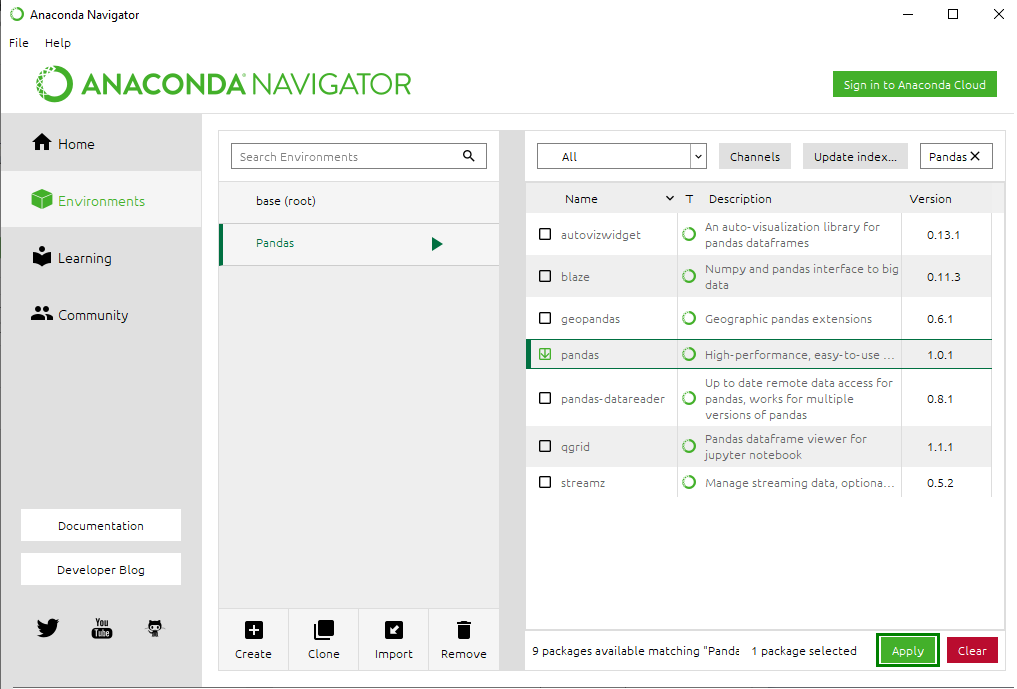Switch to the Learning tab
Image resolution: width=1017 pixels, height=689 pixels.
point(84,258)
